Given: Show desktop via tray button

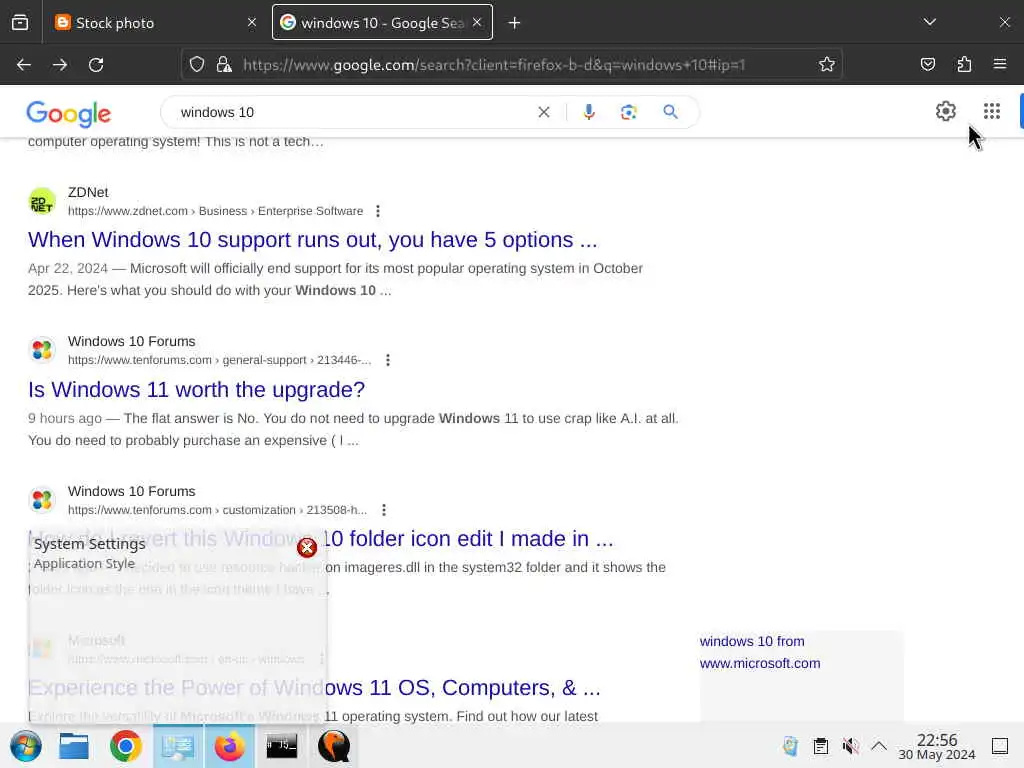Looking at the screenshot, I should [x=1000, y=746].
